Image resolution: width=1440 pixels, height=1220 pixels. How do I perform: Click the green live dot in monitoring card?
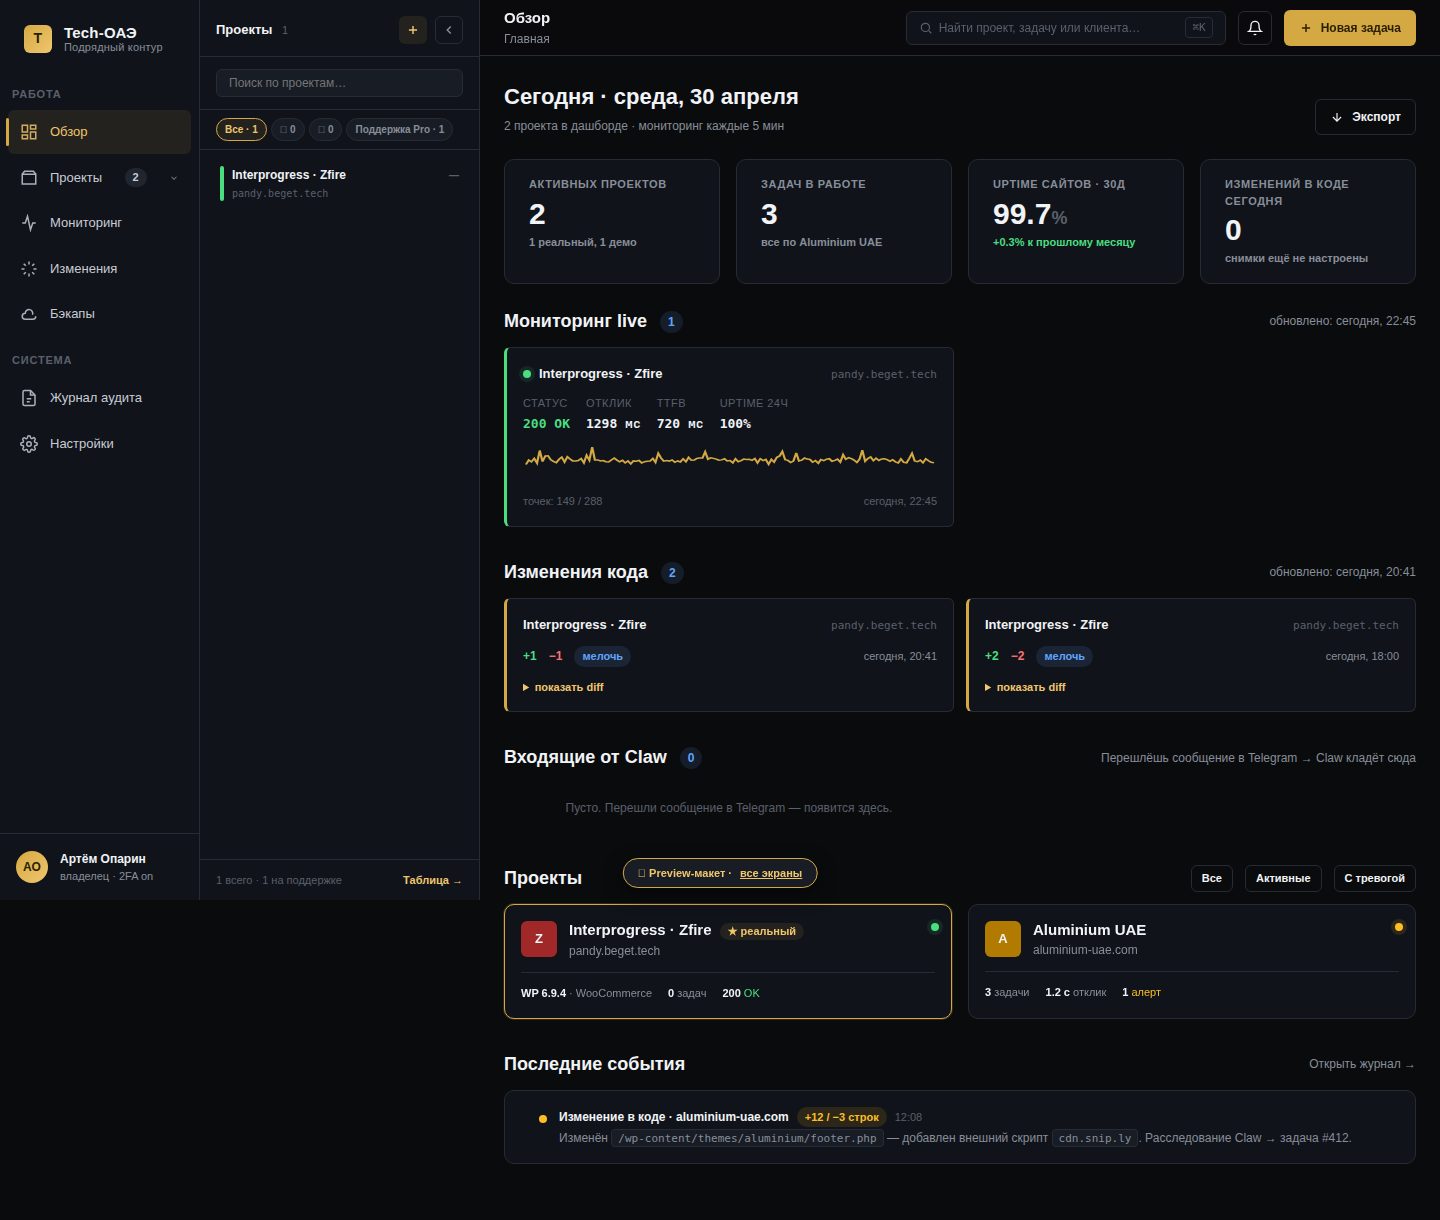527,374
